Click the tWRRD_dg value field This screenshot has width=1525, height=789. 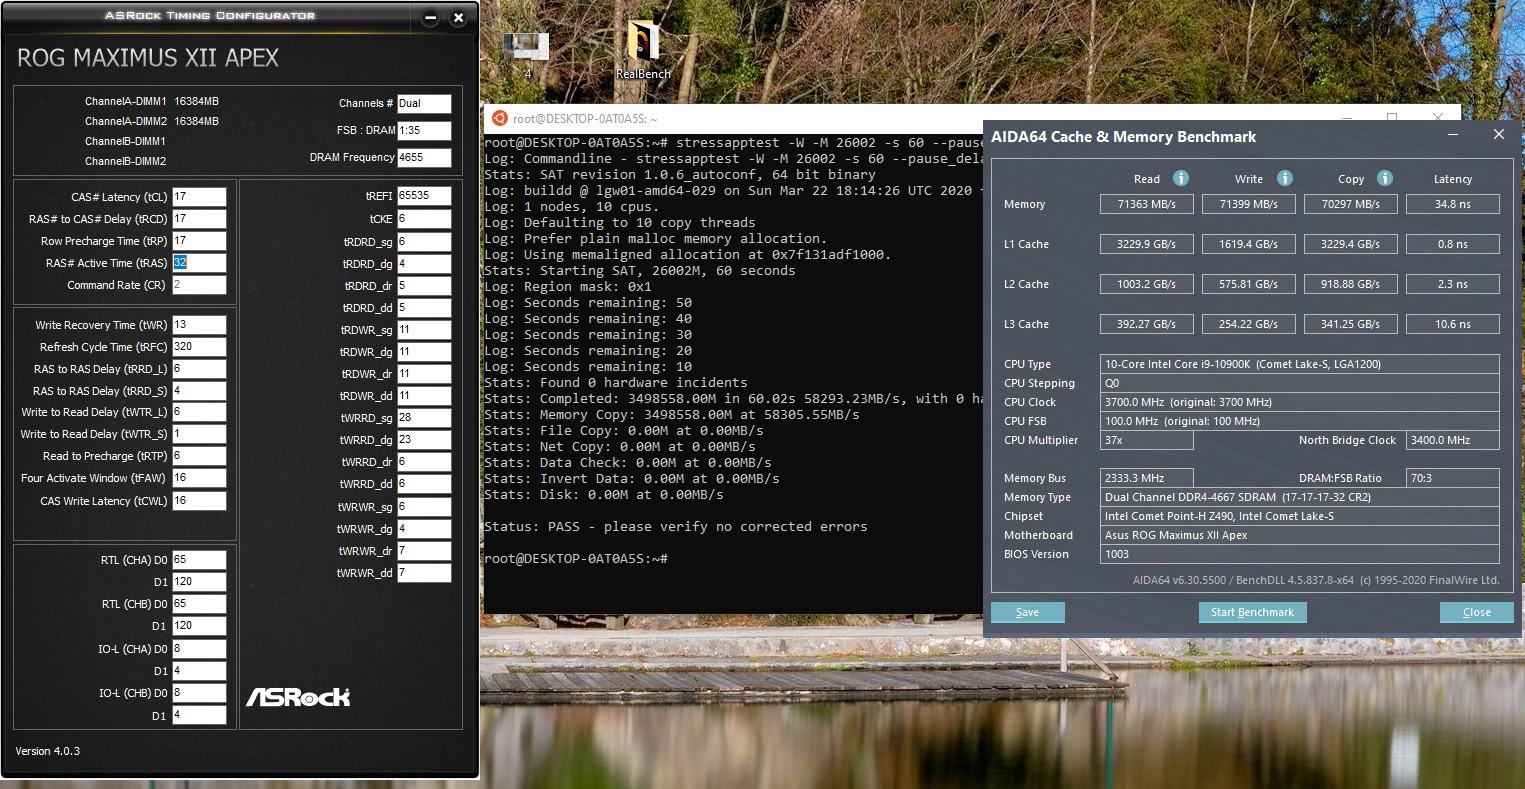(x=424, y=440)
